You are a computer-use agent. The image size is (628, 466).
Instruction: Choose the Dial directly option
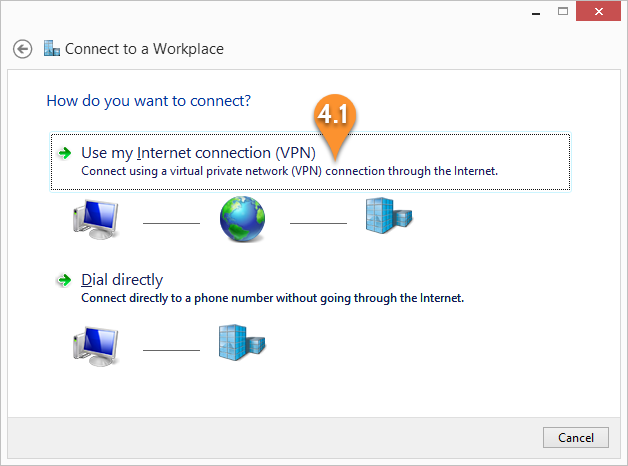point(122,279)
